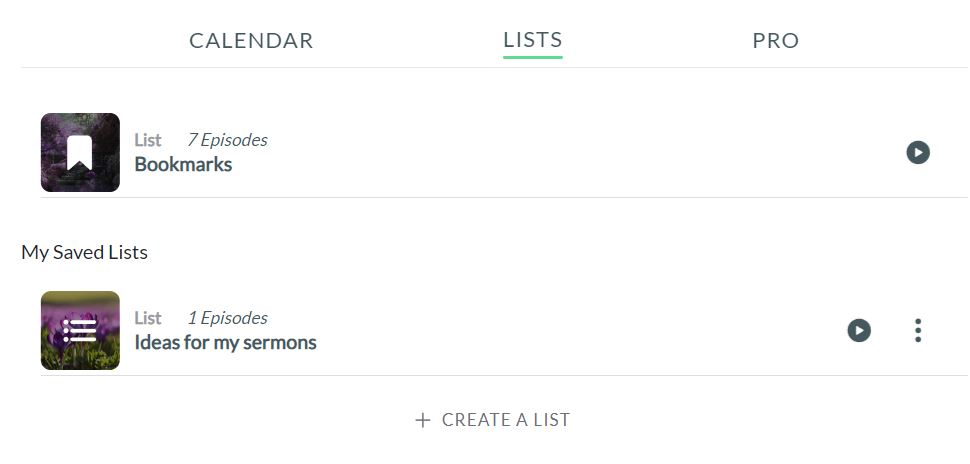Open the Ideas for my sermons title
Image resolution: width=970 pixels, height=464 pixels.
[x=225, y=343]
